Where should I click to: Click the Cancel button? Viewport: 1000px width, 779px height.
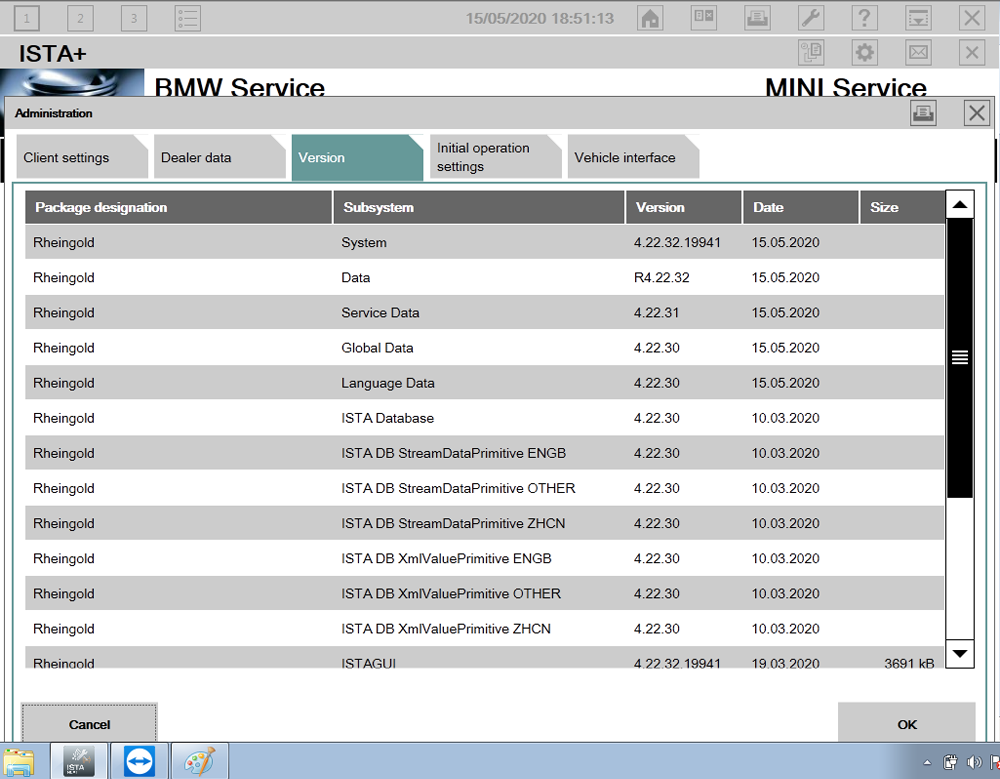(x=89, y=724)
